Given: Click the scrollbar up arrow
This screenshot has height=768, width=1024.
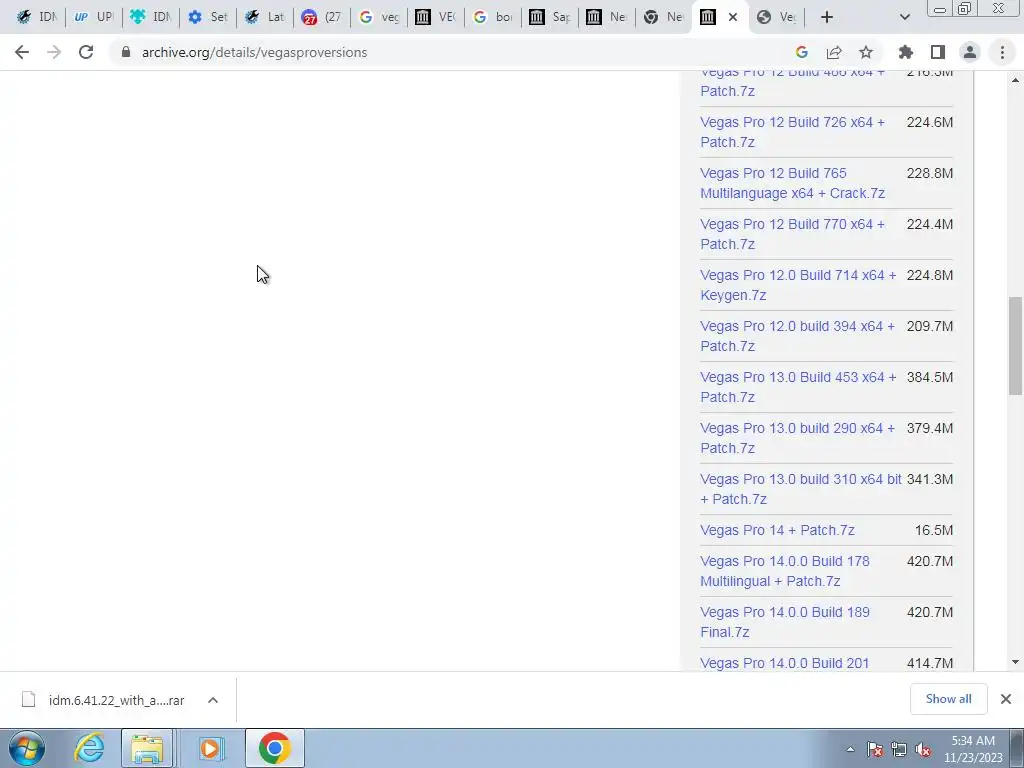Looking at the screenshot, I should [x=1015, y=80].
